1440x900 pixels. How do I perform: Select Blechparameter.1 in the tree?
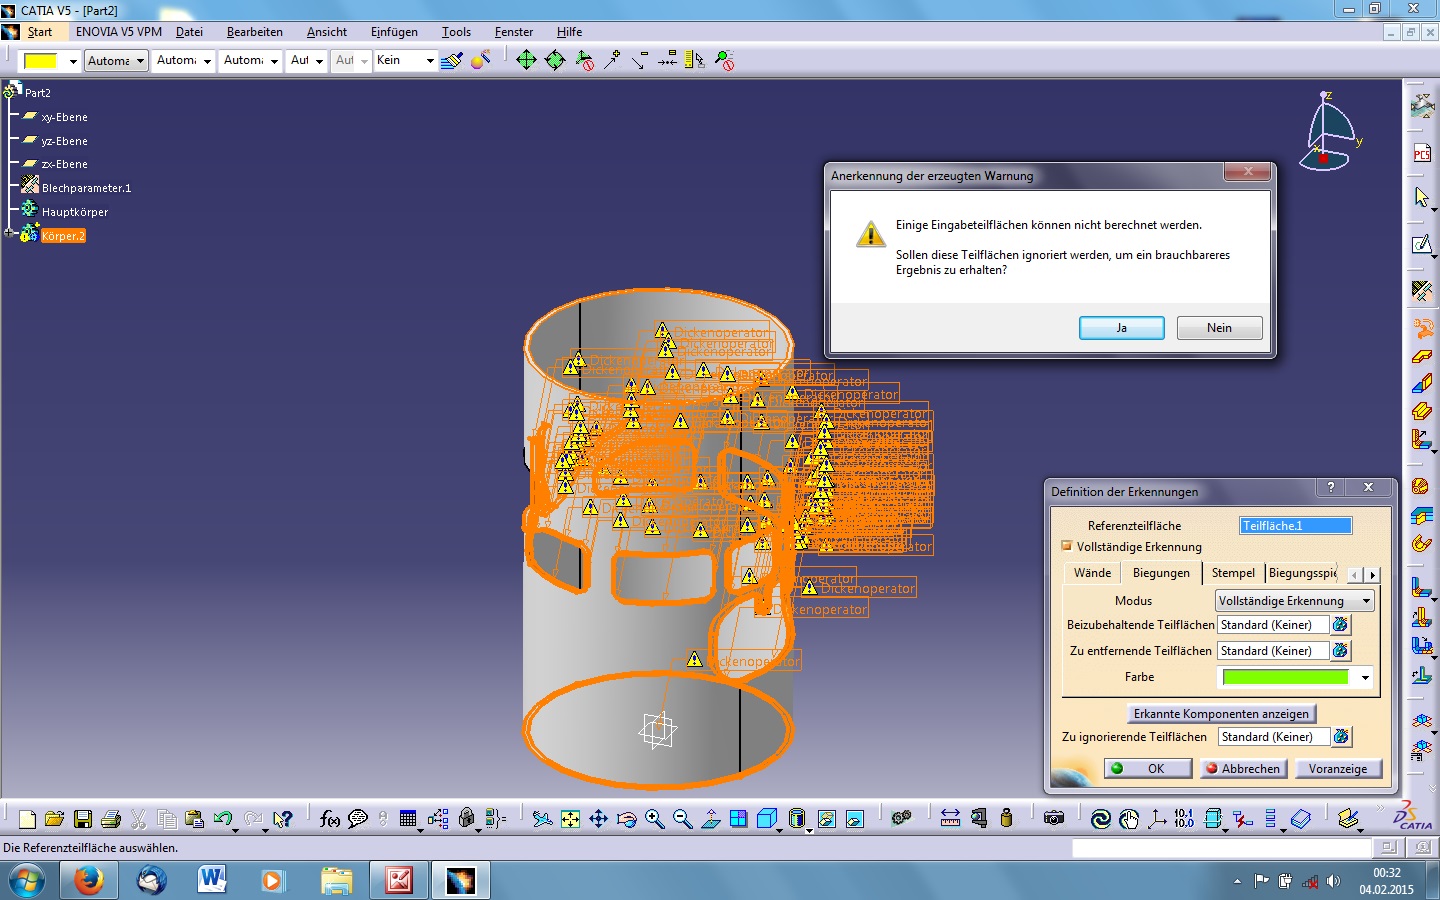(x=86, y=188)
